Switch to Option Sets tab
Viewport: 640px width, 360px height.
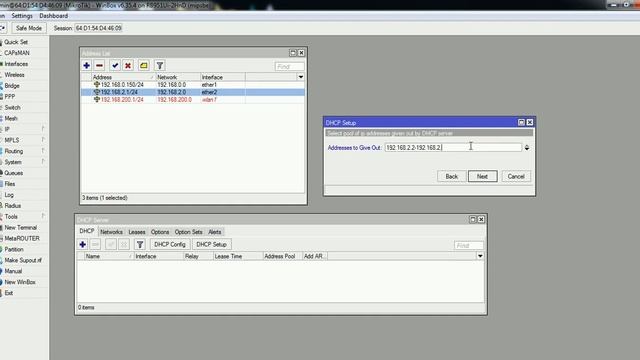[189, 232]
